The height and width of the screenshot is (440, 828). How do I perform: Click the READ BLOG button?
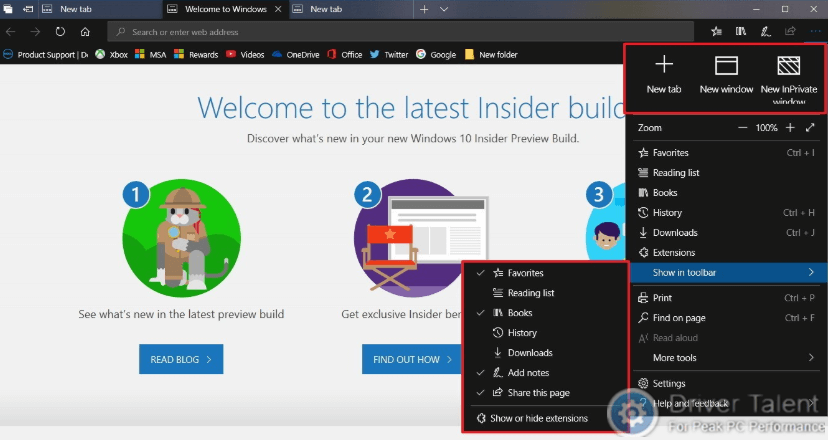[x=181, y=360]
